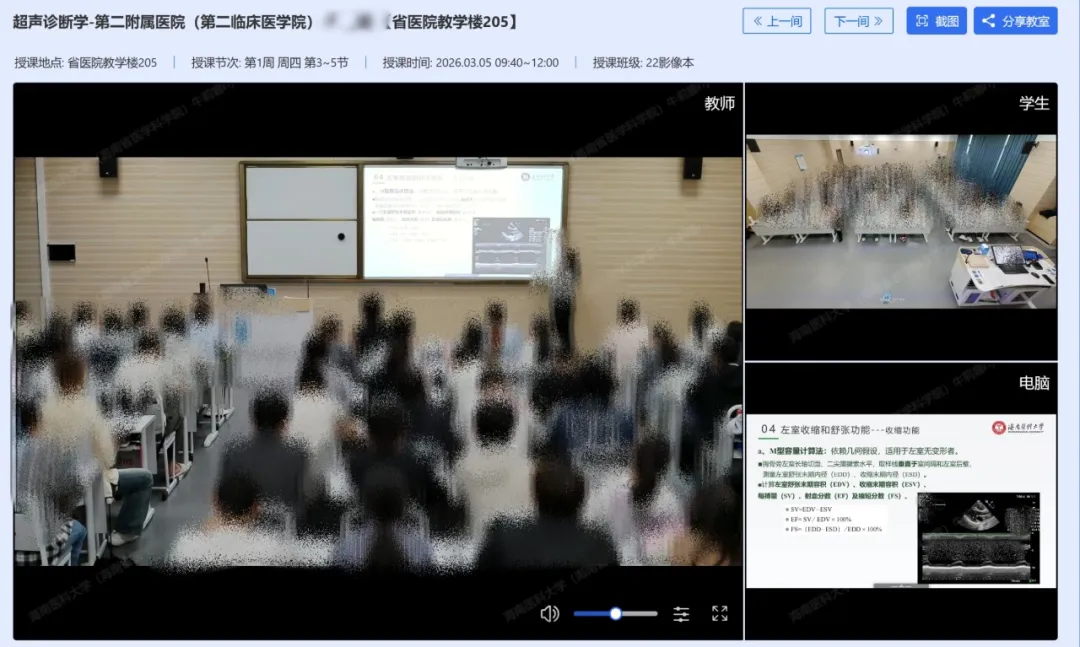Click the screenshot frame icon in 截图

click(x=922, y=21)
